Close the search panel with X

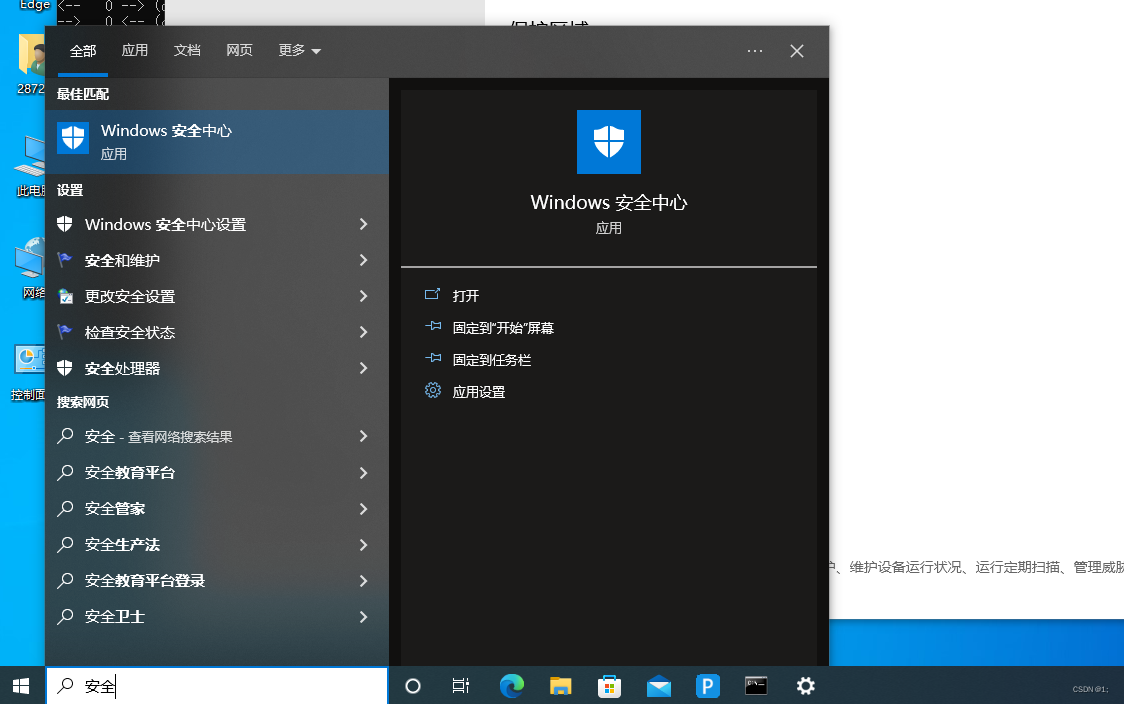pyautogui.click(x=796, y=51)
